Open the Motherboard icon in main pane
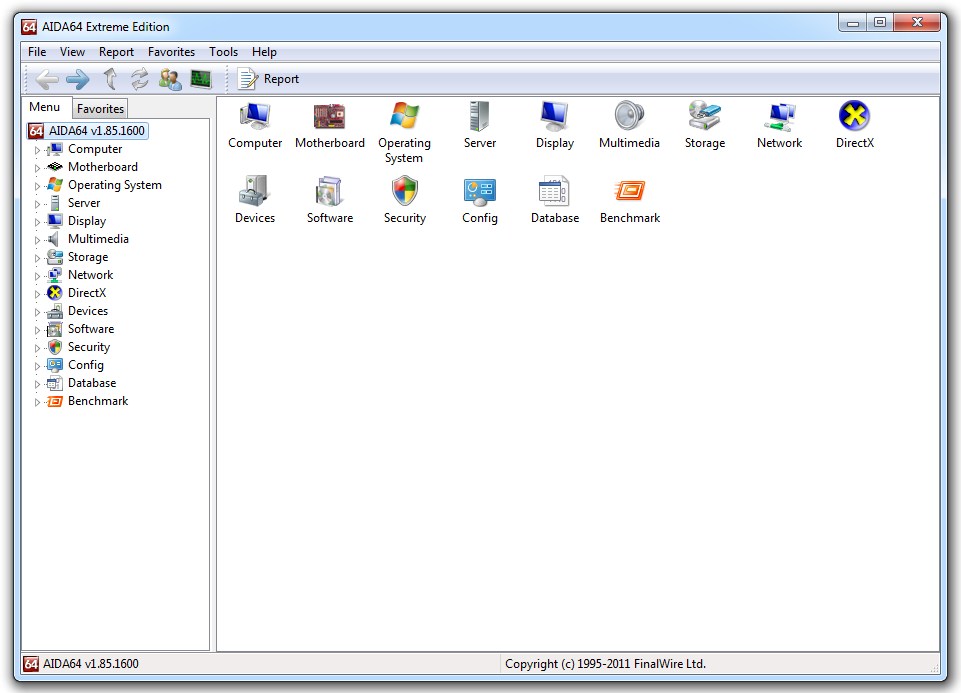 (x=330, y=116)
